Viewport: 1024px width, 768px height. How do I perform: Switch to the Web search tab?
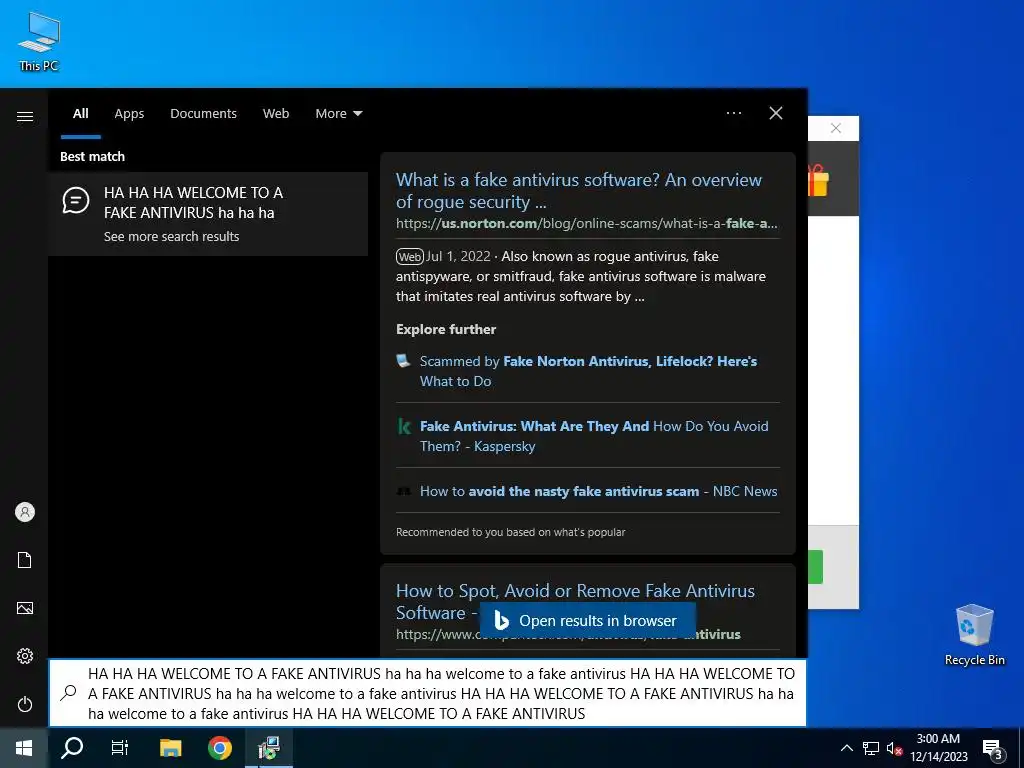pos(276,114)
